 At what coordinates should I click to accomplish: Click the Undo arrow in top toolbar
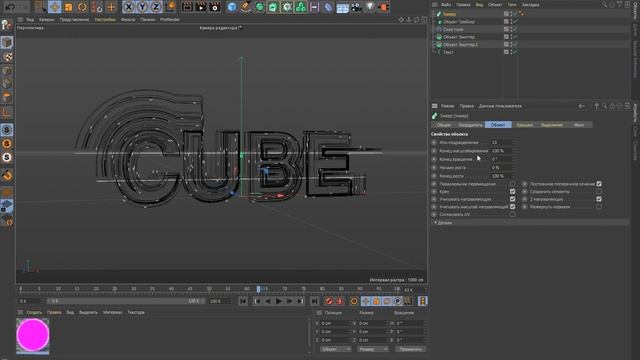pos(10,7)
